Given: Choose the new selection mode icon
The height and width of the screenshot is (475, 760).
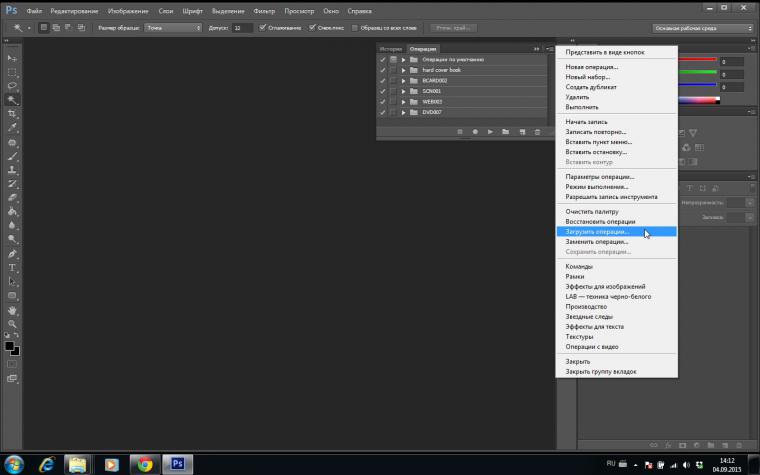Looking at the screenshot, I should [x=44, y=28].
